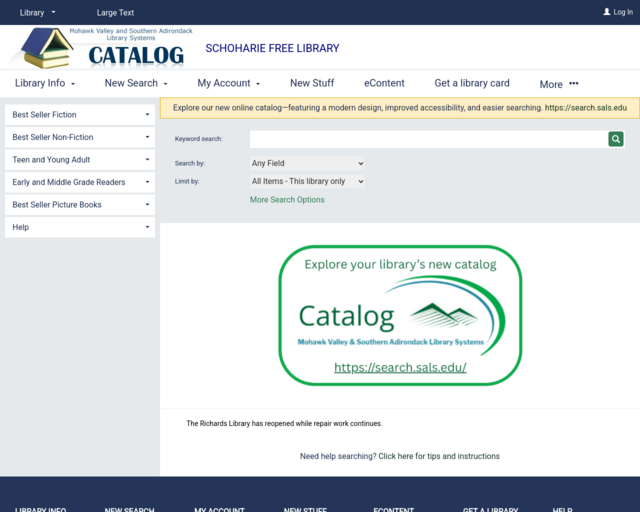Click the SCHOHARIE FREE LIBRARY heading link

pos(272,48)
